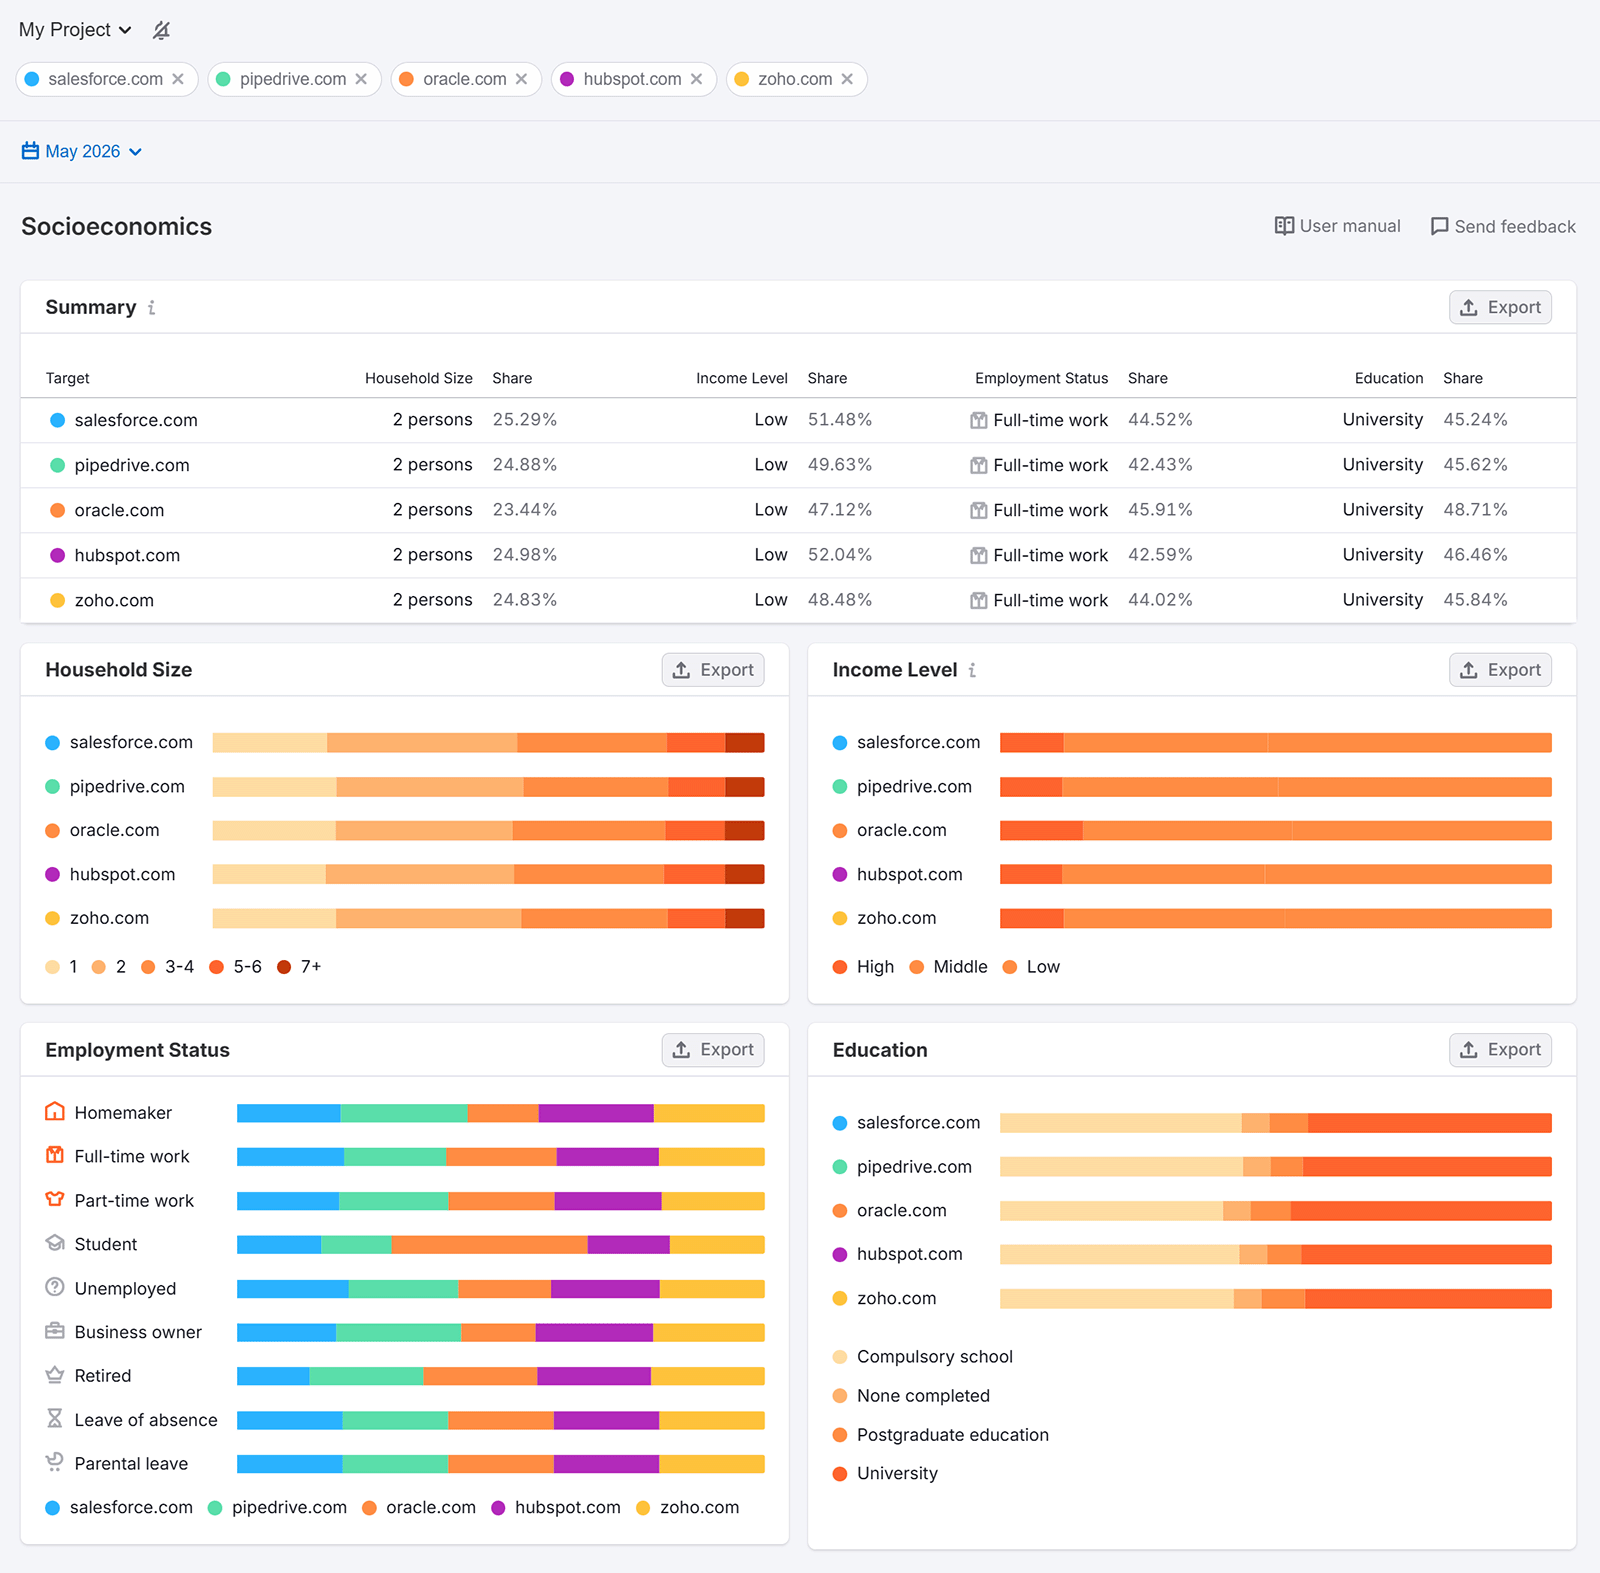Click salesforce.com Household Size bar

click(489, 742)
